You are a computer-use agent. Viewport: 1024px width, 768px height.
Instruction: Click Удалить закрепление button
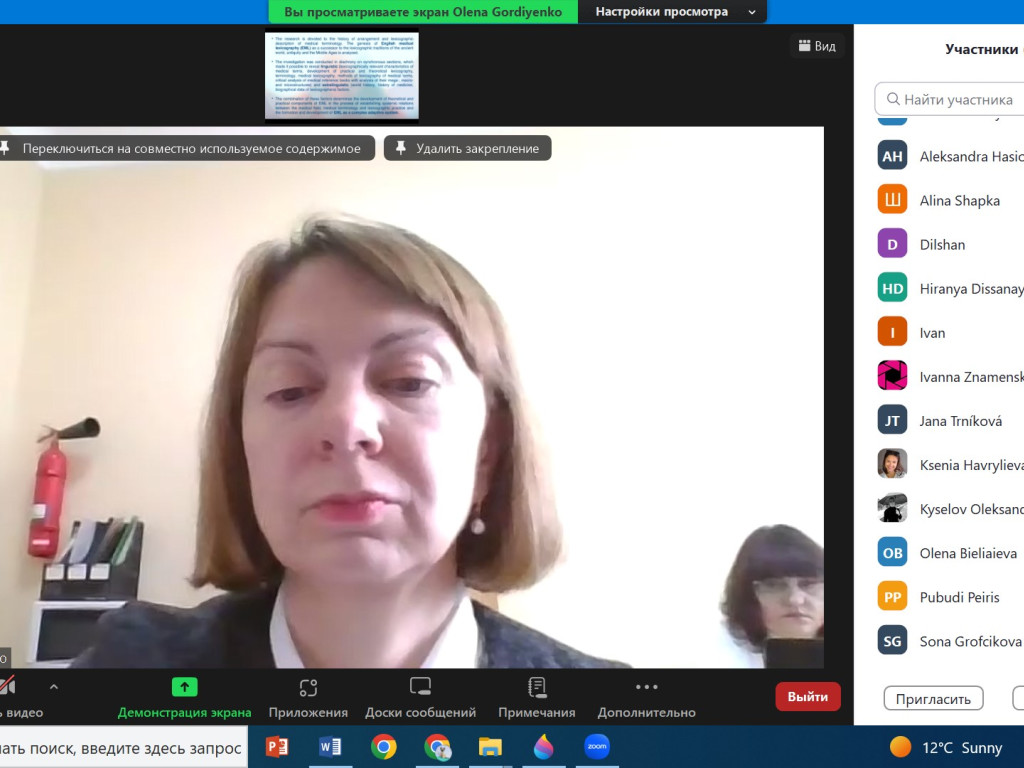[468, 148]
